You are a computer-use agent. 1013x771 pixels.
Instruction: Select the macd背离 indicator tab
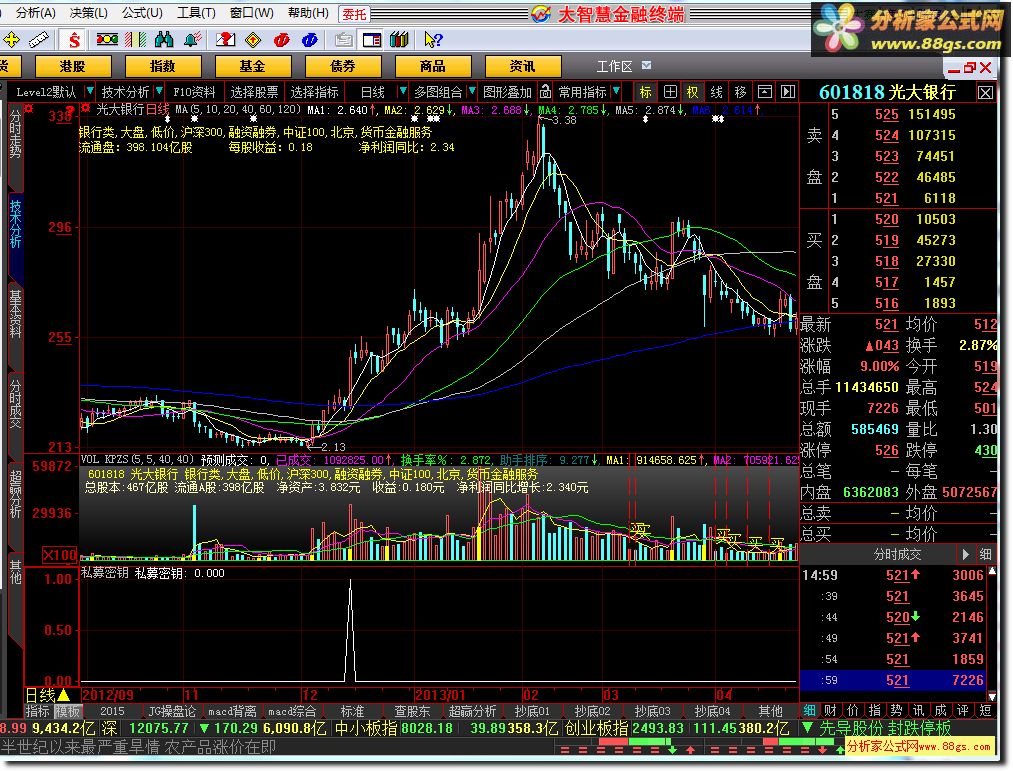pyautogui.click(x=232, y=711)
